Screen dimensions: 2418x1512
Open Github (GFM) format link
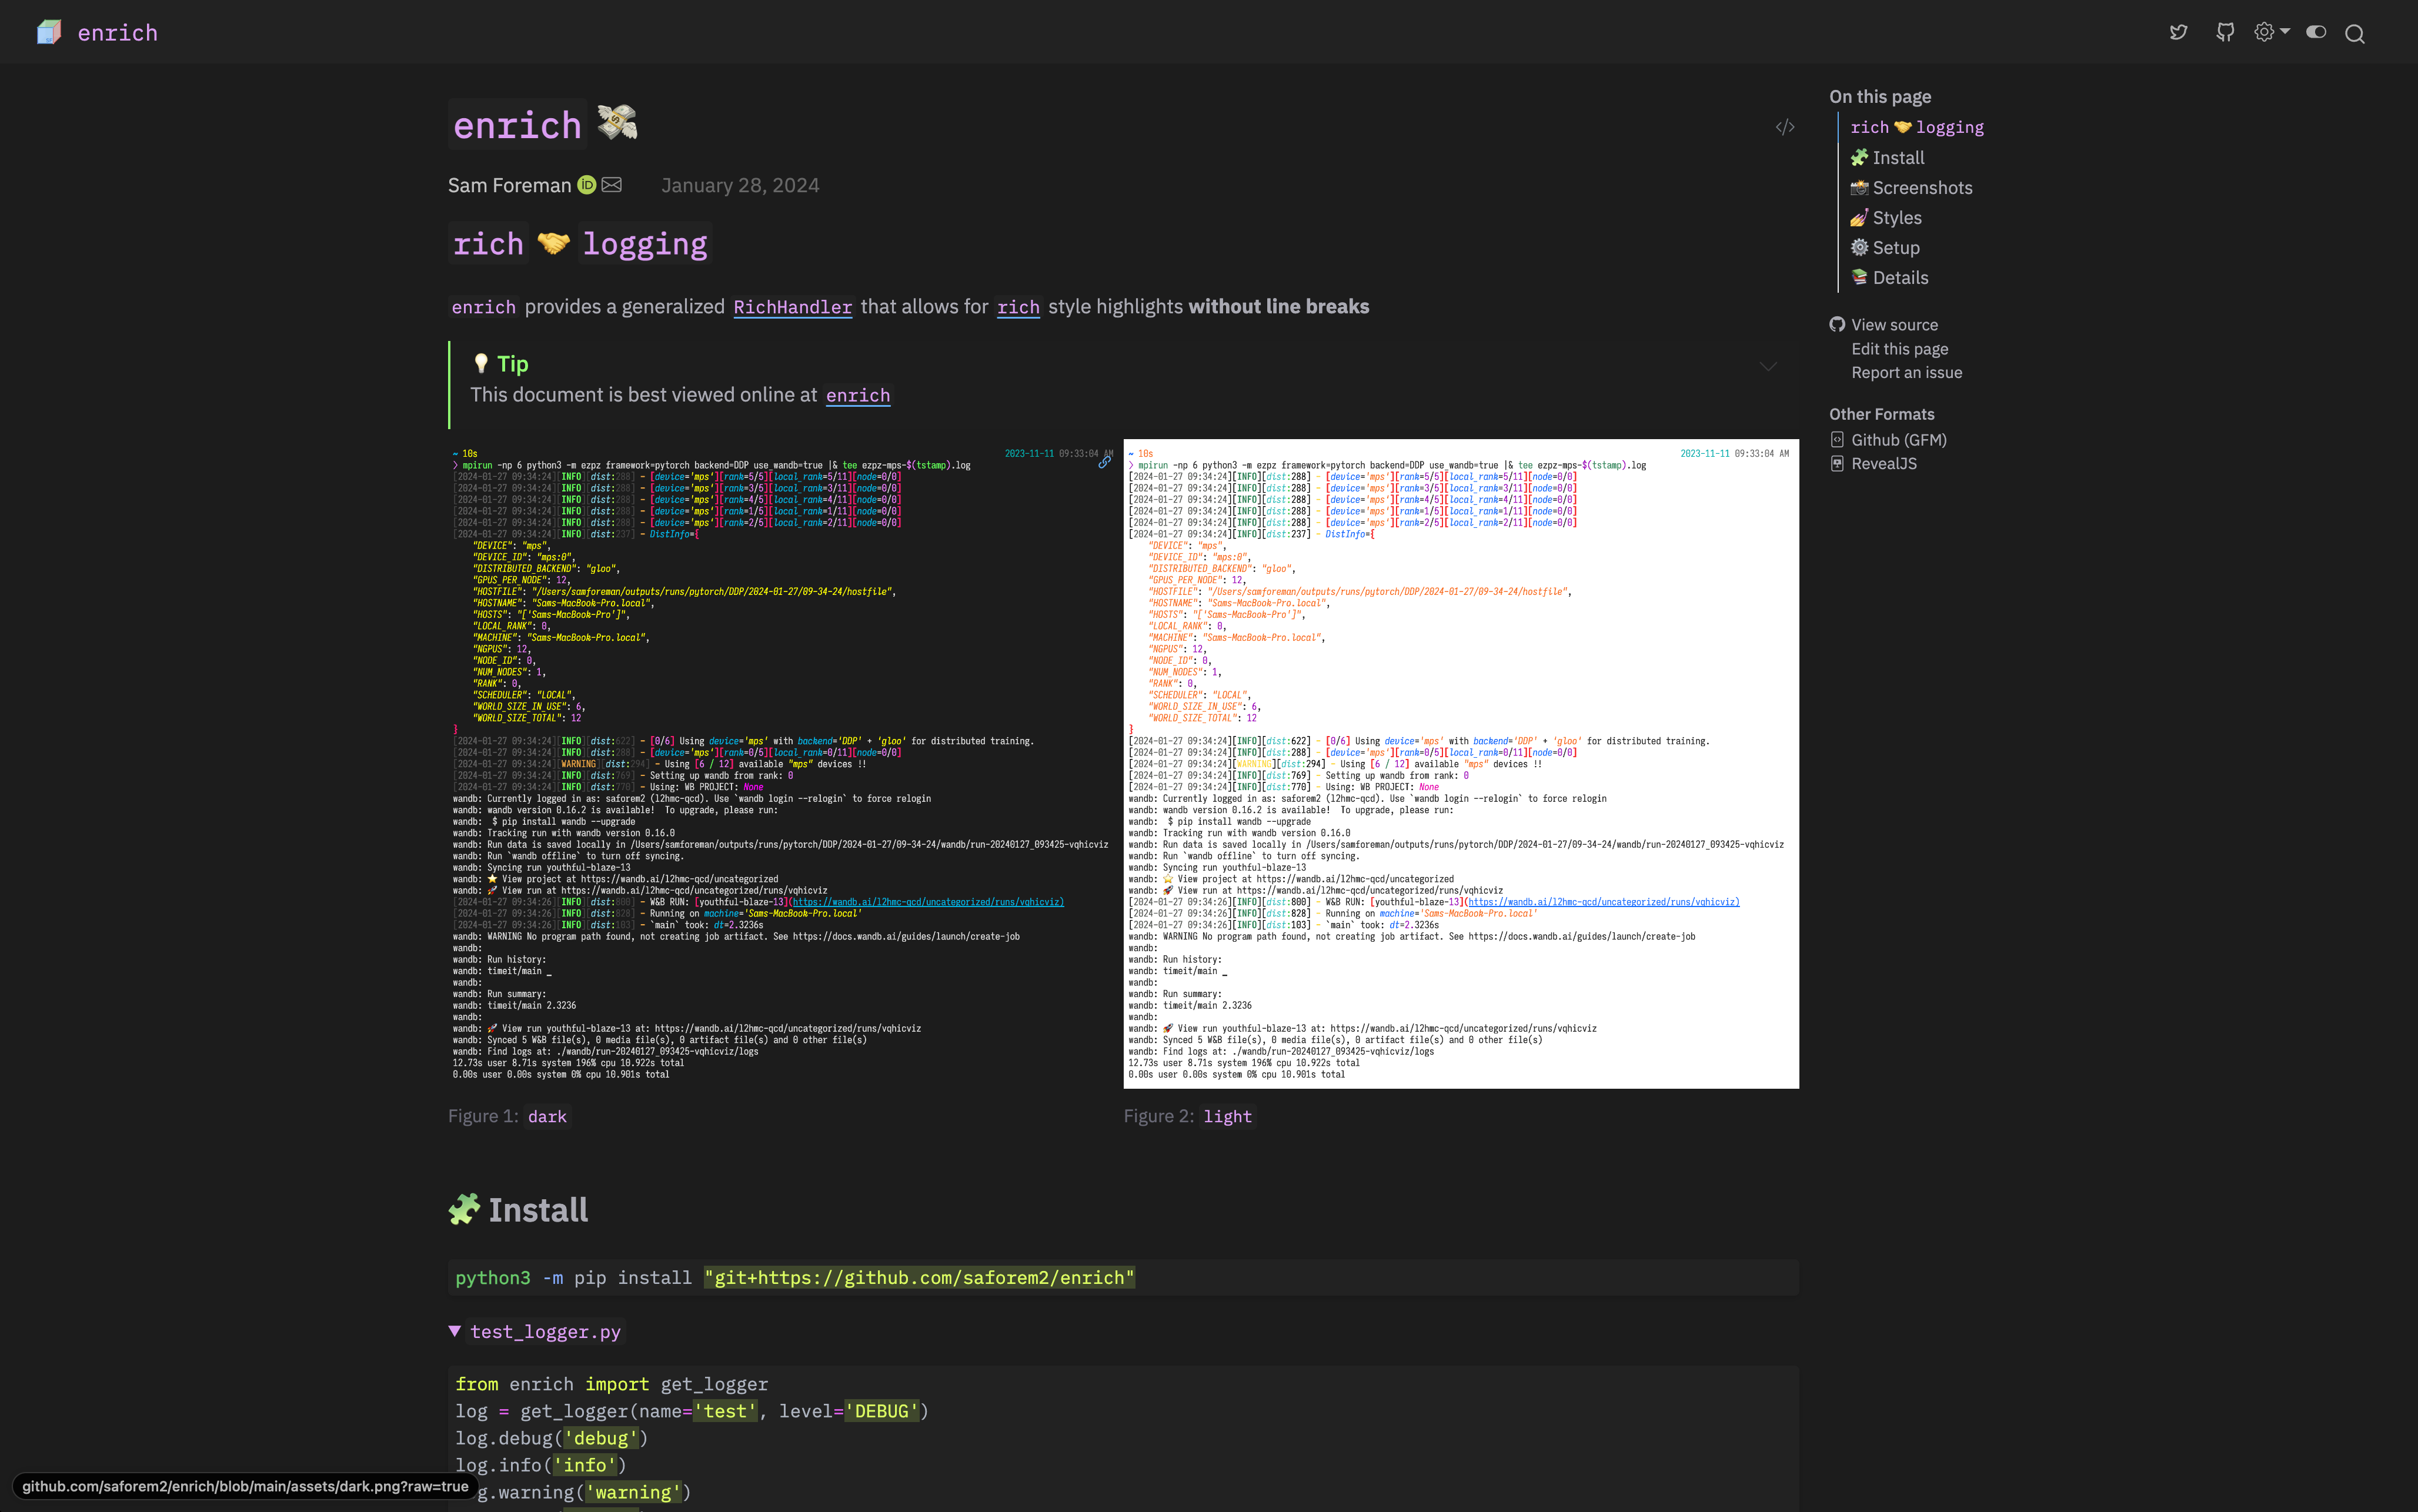click(x=1898, y=440)
